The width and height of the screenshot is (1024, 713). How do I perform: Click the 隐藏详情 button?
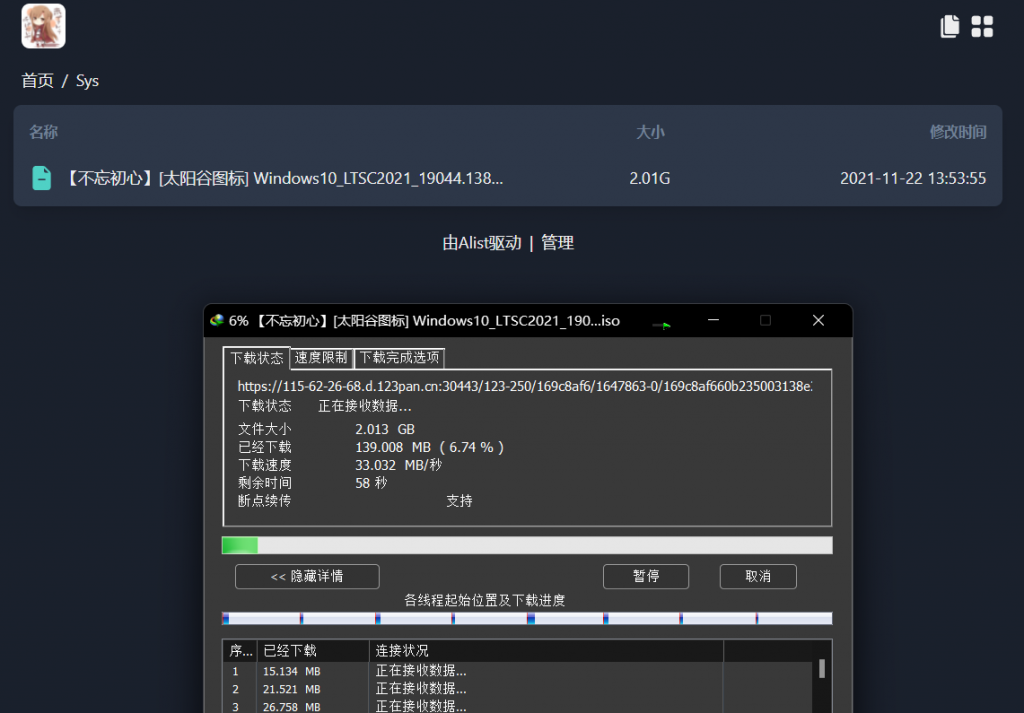click(x=307, y=577)
